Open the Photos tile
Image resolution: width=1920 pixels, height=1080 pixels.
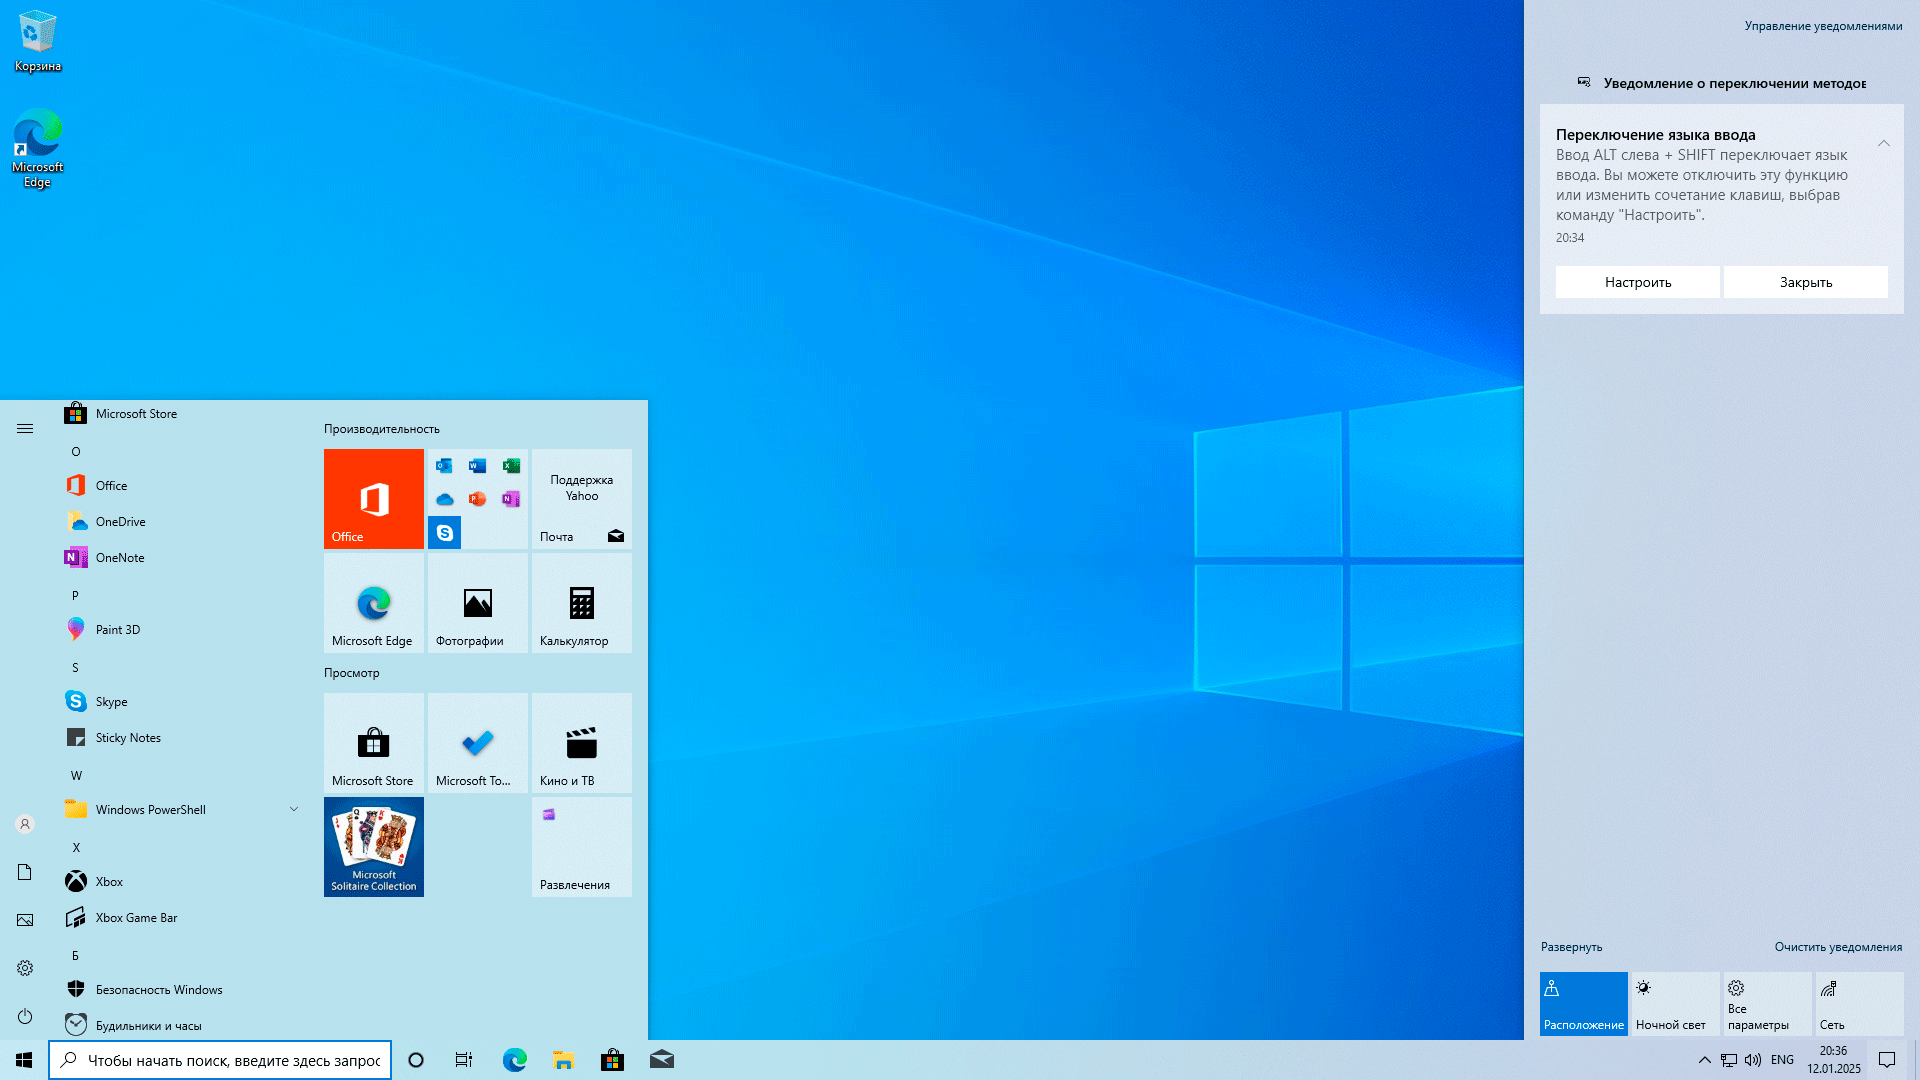(x=477, y=603)
